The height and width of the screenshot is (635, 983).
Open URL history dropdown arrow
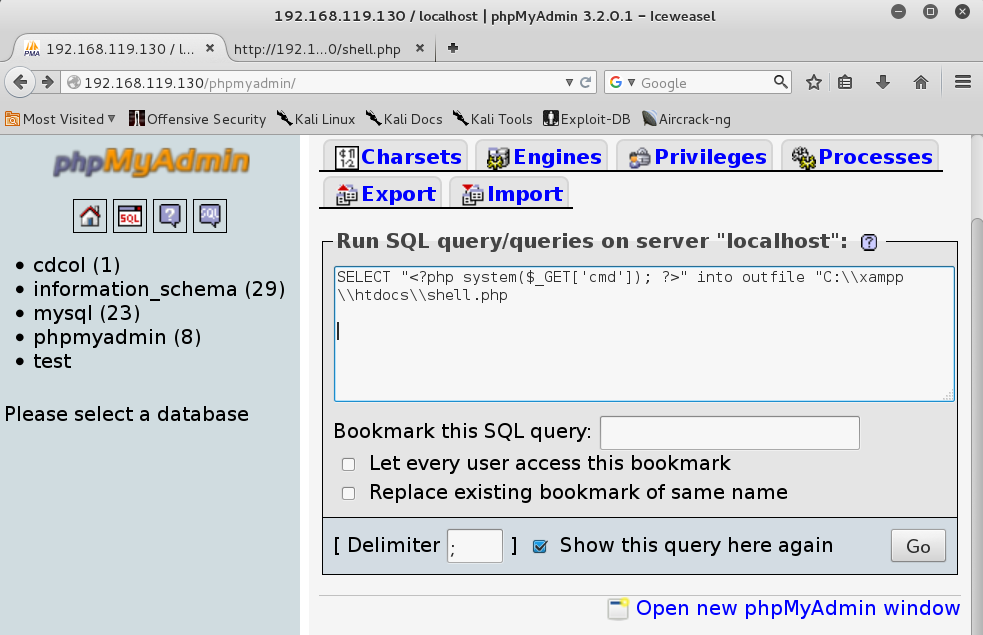coord(569,83)
